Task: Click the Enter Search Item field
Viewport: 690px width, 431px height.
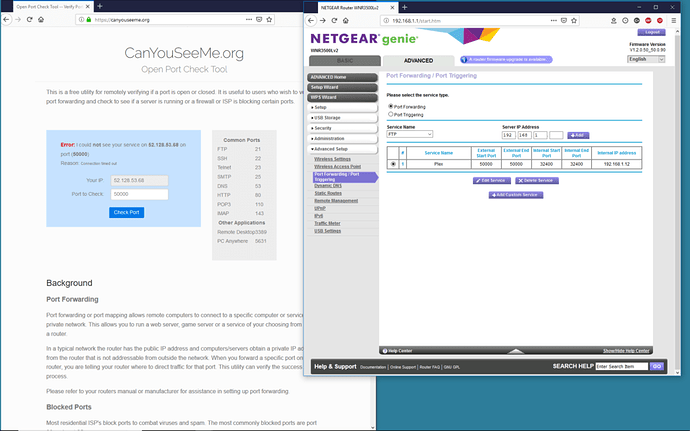Action: click(x=622, y=366)
